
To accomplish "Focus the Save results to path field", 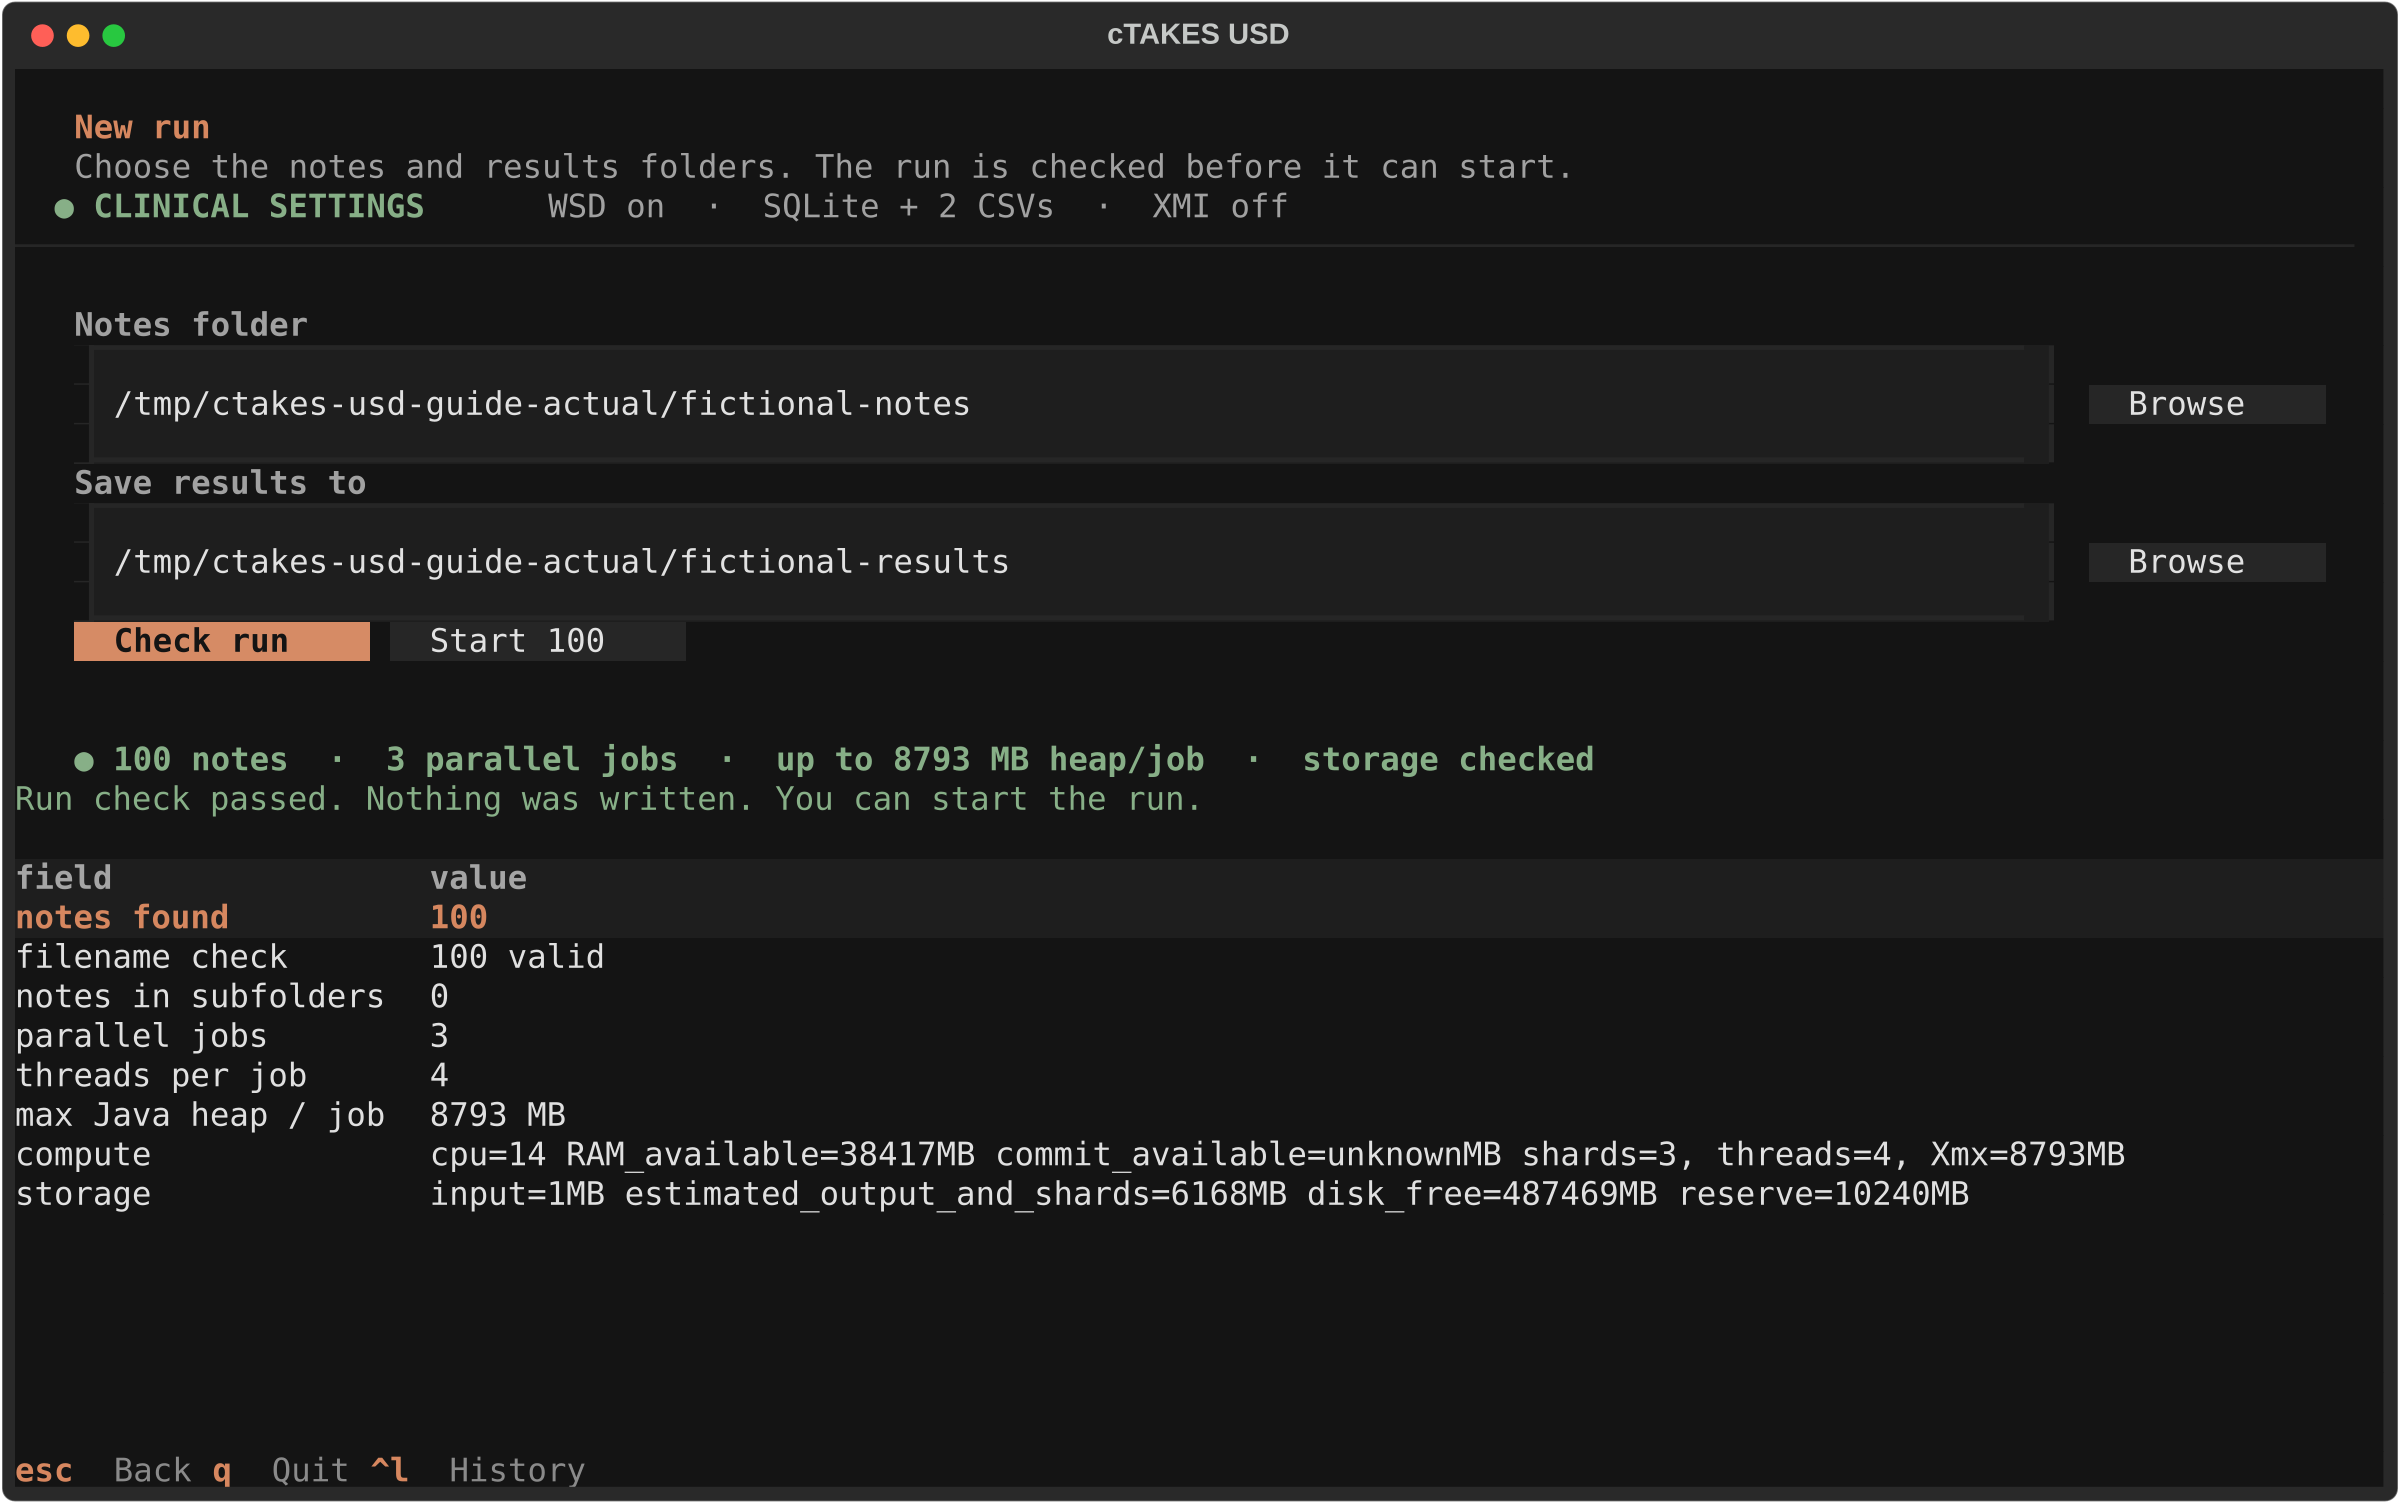I will (1071, 562).
